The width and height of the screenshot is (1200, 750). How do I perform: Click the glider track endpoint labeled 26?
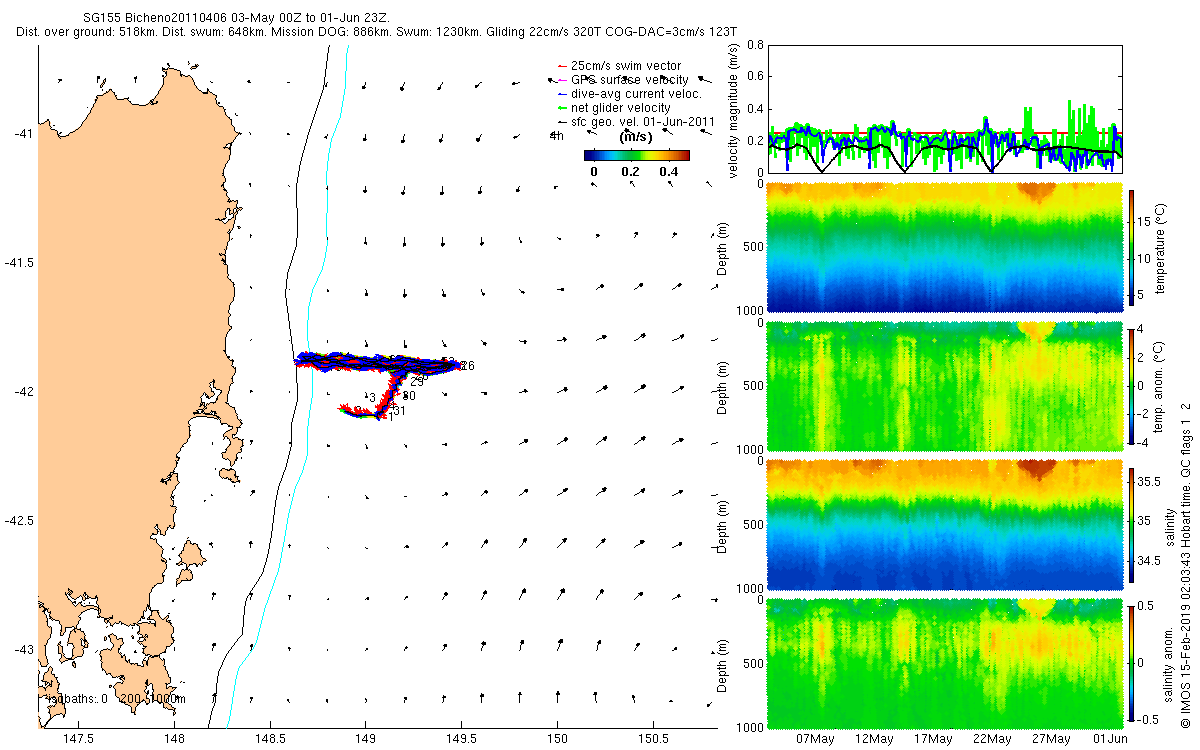(x=467, y=366)
